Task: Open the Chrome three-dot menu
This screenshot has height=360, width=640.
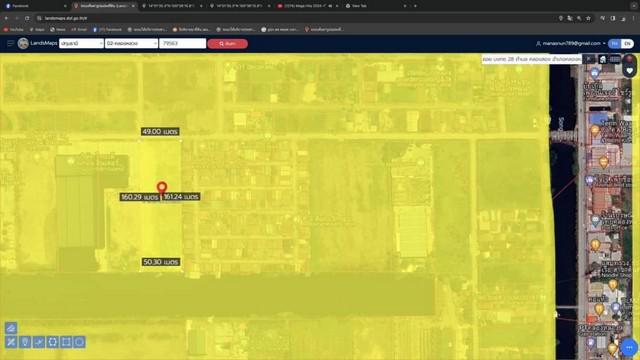Action: pyautogui.click(x=634, y=18)
